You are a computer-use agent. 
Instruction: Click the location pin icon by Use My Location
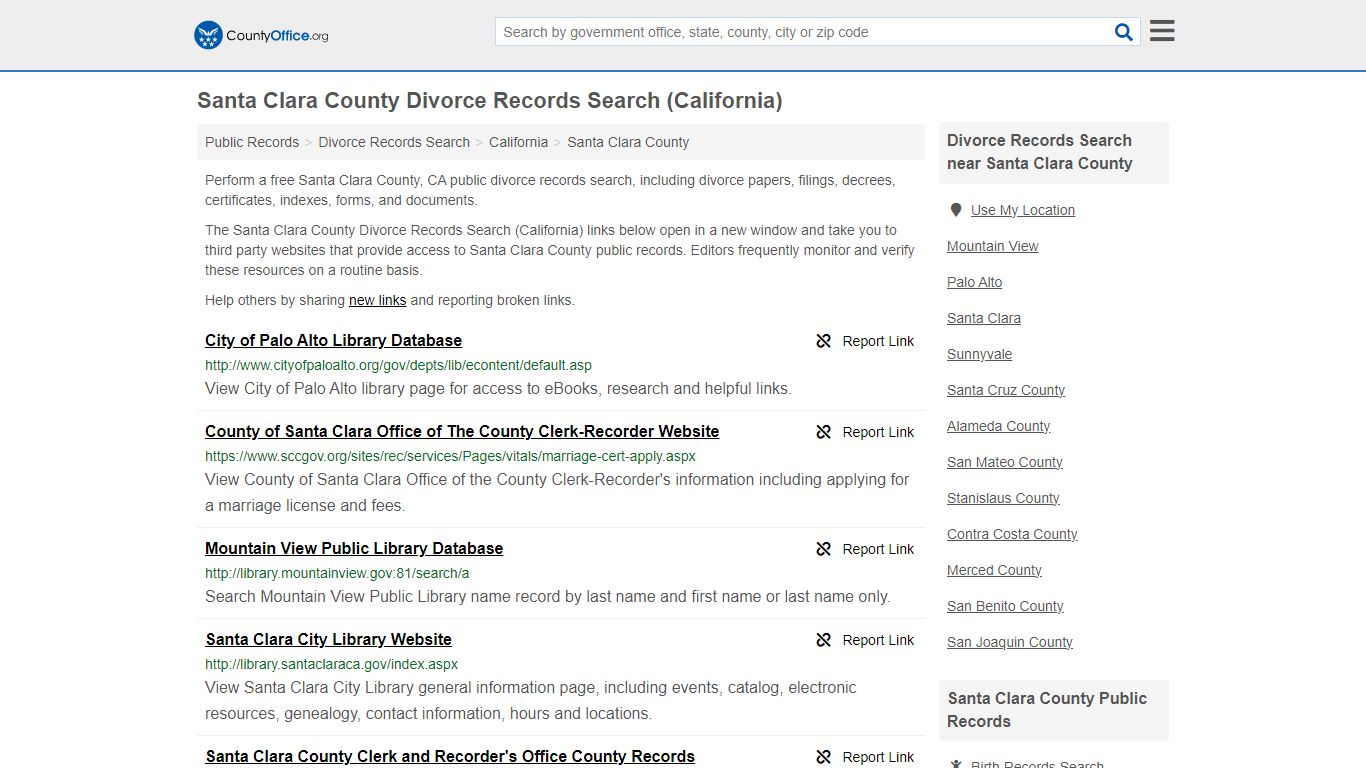[x=956, y=210]
